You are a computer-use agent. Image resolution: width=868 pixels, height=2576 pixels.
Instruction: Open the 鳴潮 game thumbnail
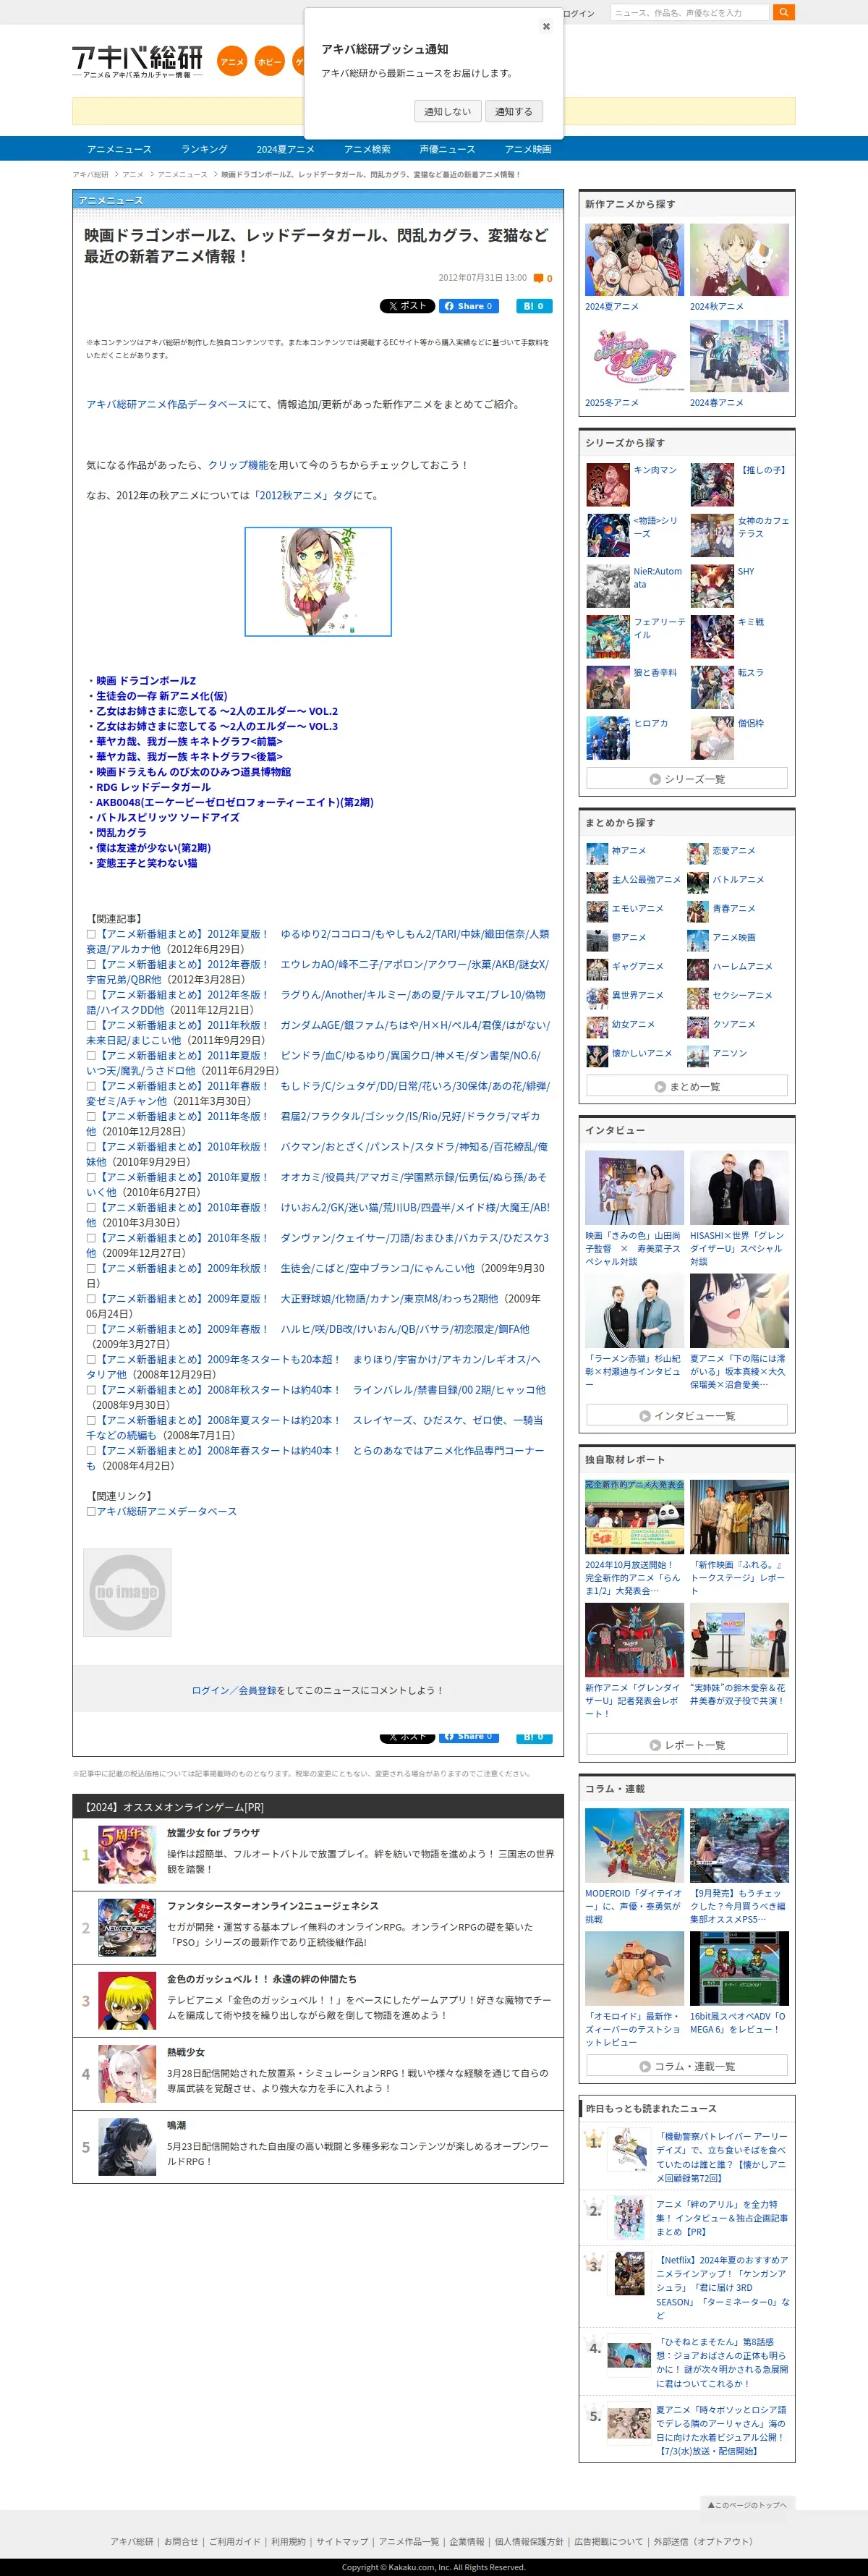pos(127,2146)
